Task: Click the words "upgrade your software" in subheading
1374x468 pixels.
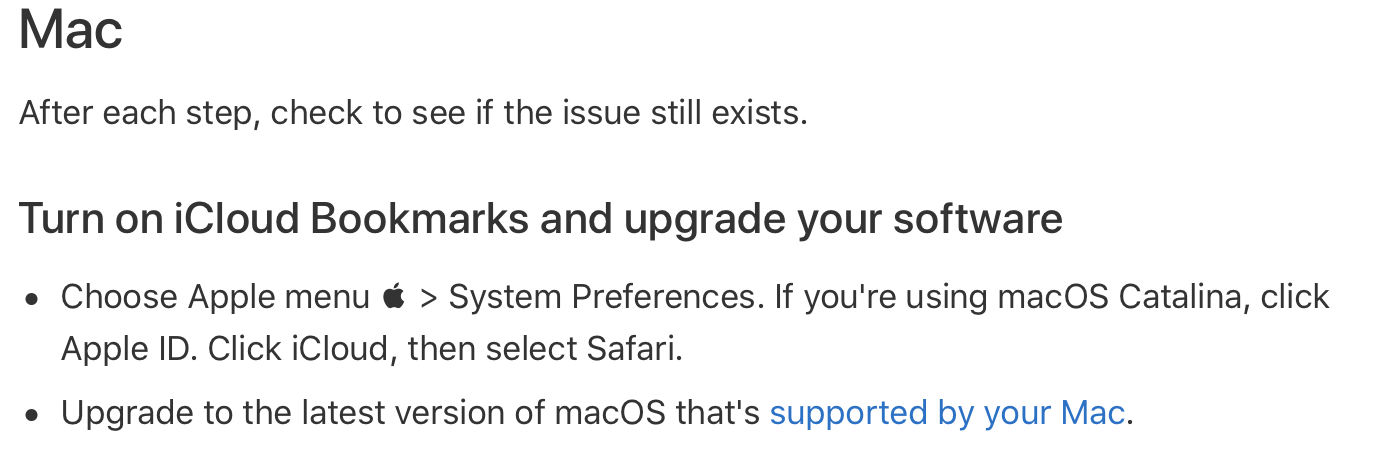Action: coord(844,218)
